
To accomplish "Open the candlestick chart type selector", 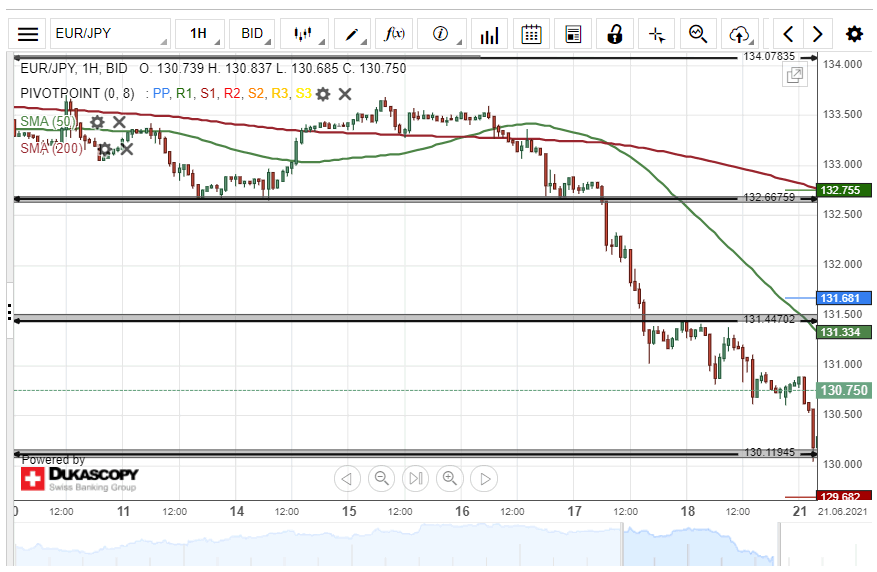I will pyautogui.click(x=304, y=34).
